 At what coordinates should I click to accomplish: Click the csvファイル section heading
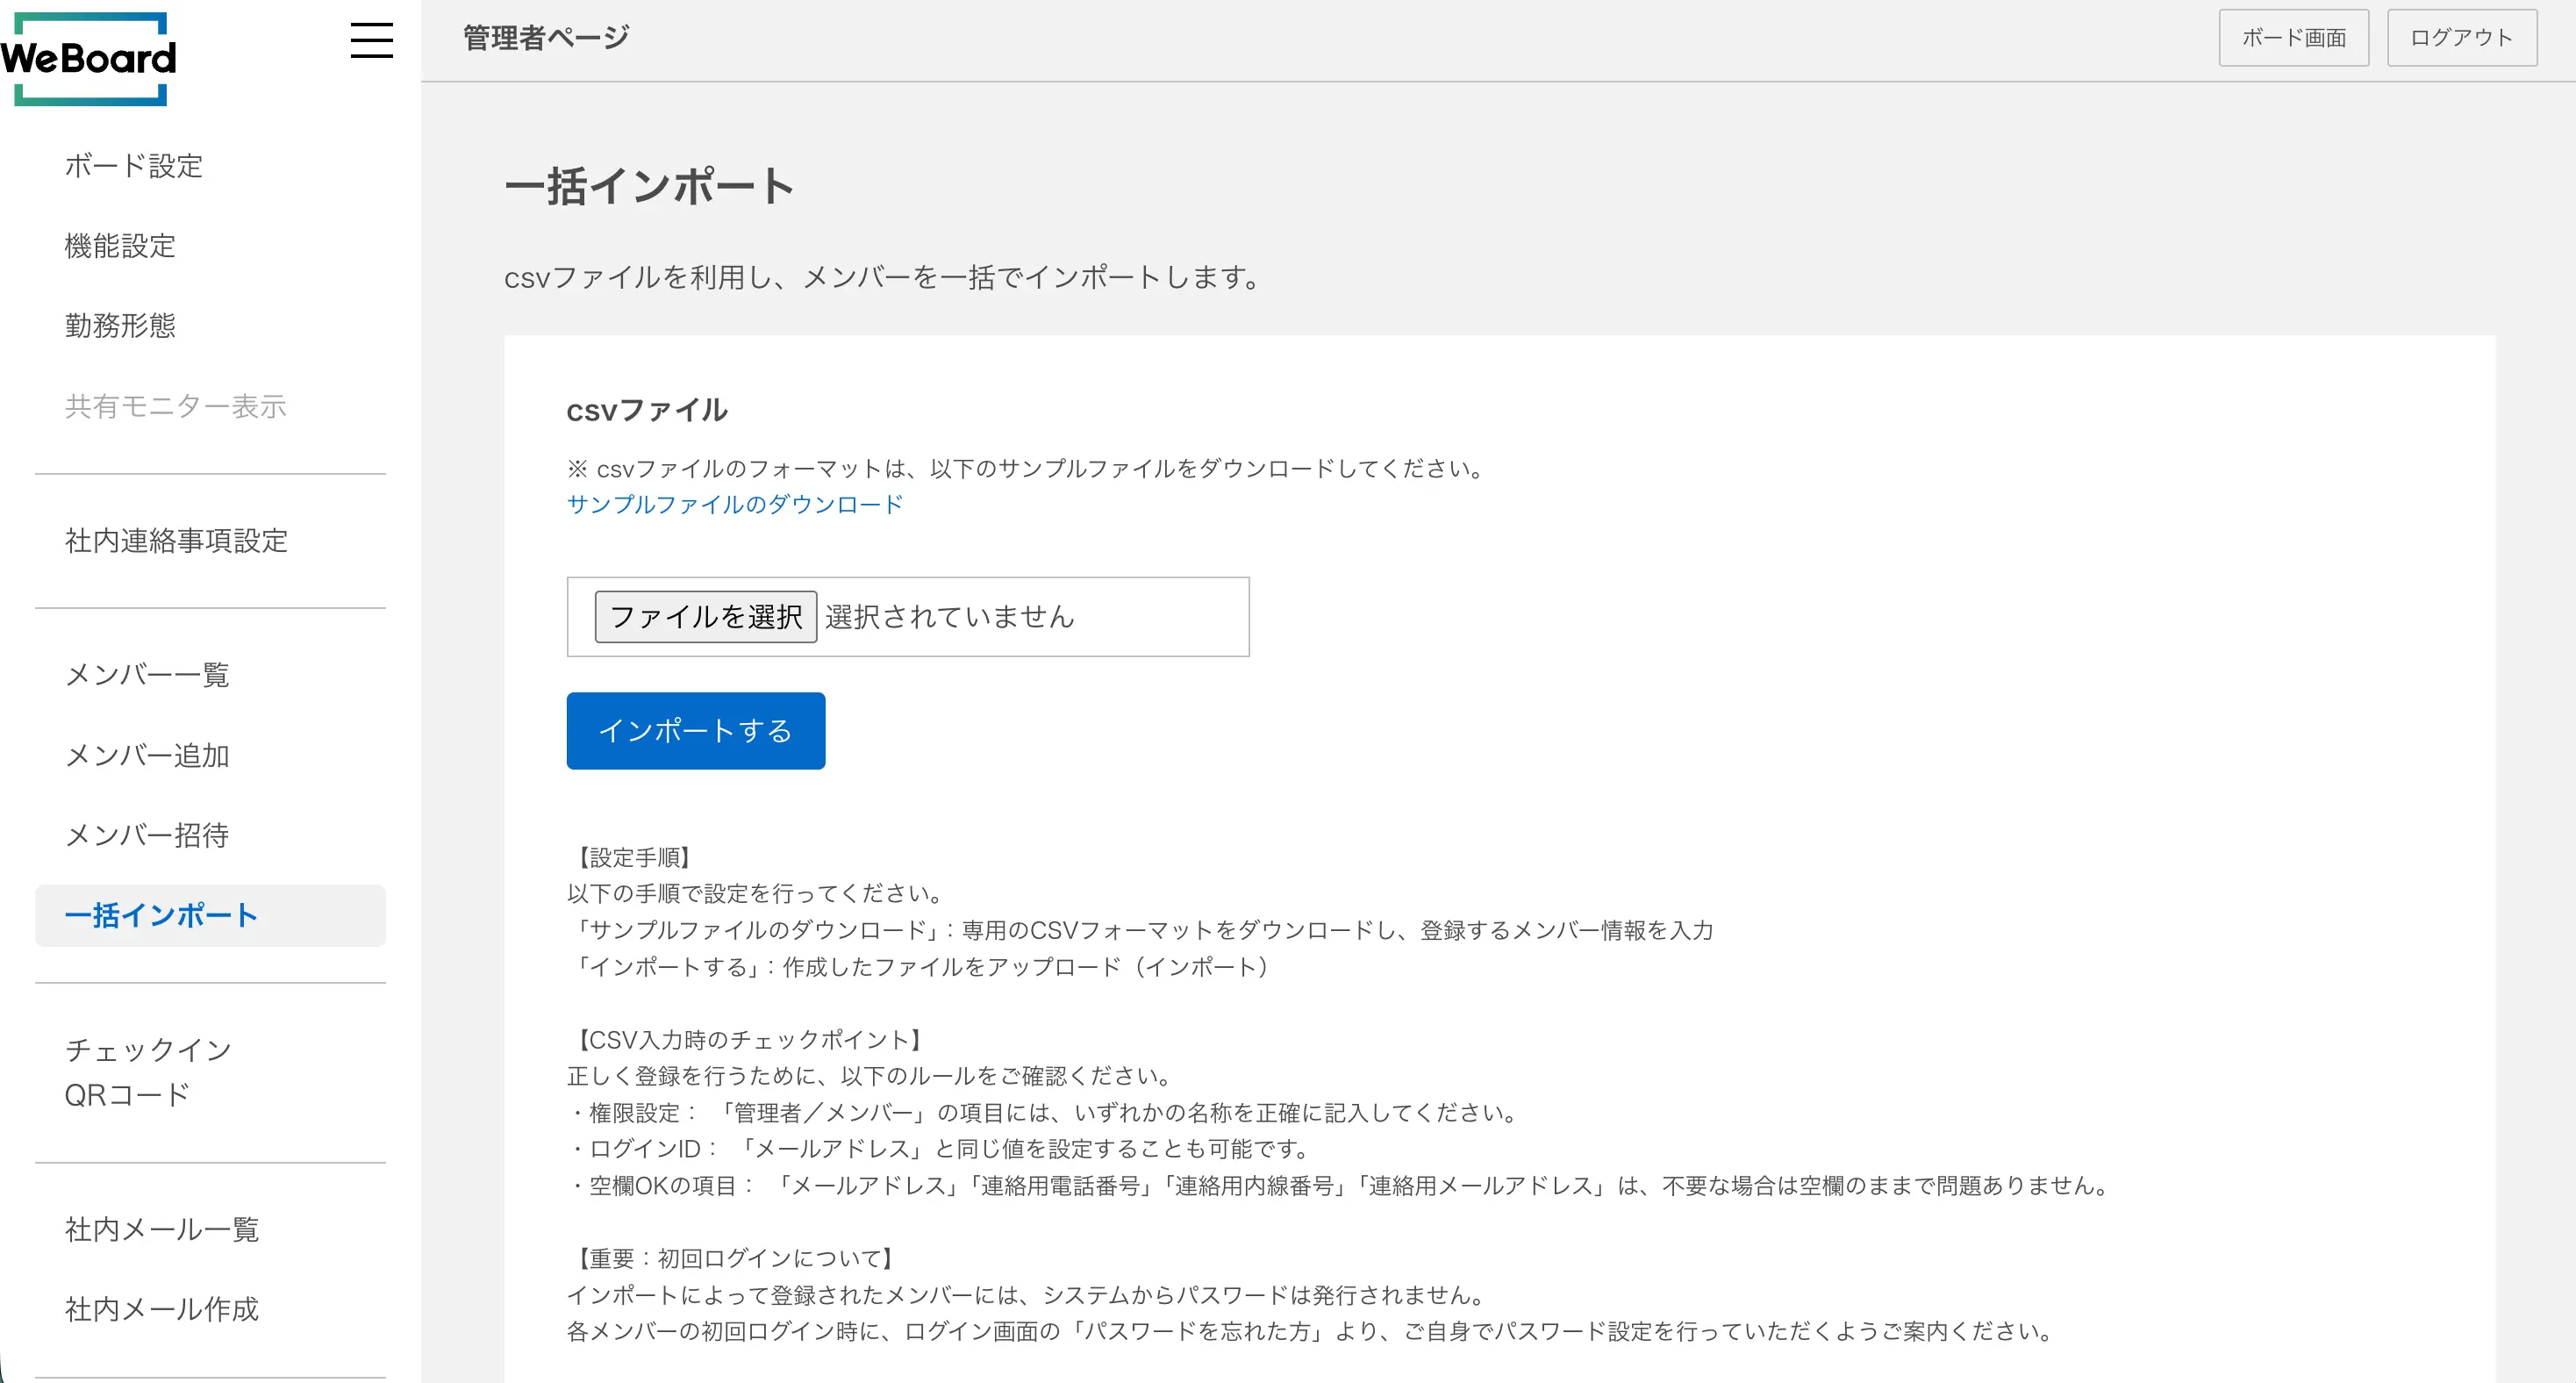point(647,410)
